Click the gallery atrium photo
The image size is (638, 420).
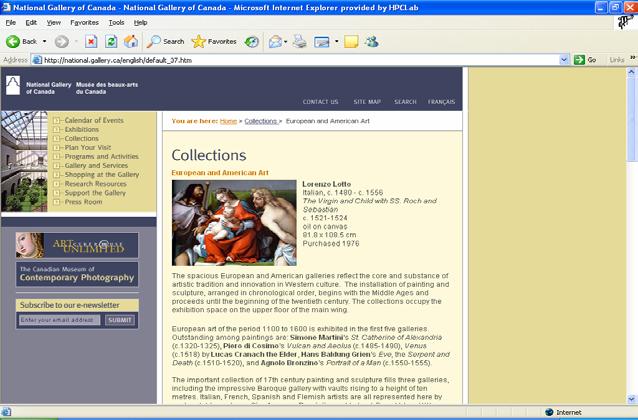[24, 161]
